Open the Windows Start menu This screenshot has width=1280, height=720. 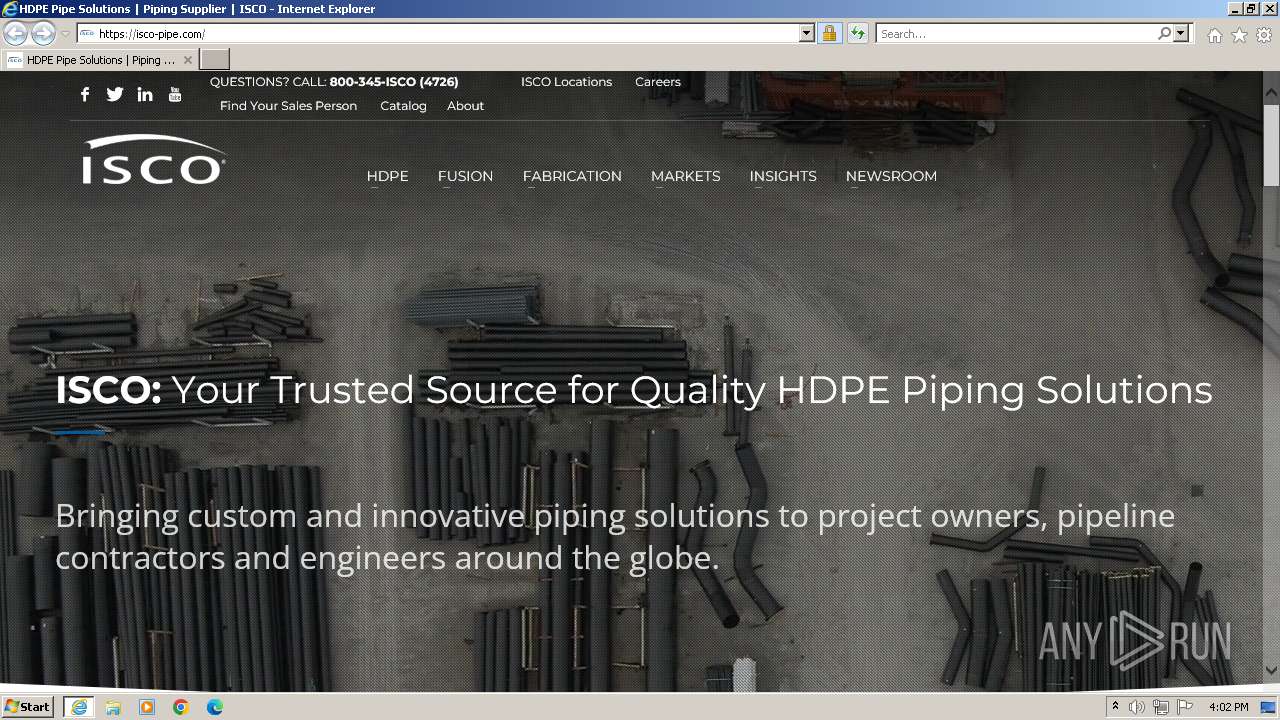point(28,707)
